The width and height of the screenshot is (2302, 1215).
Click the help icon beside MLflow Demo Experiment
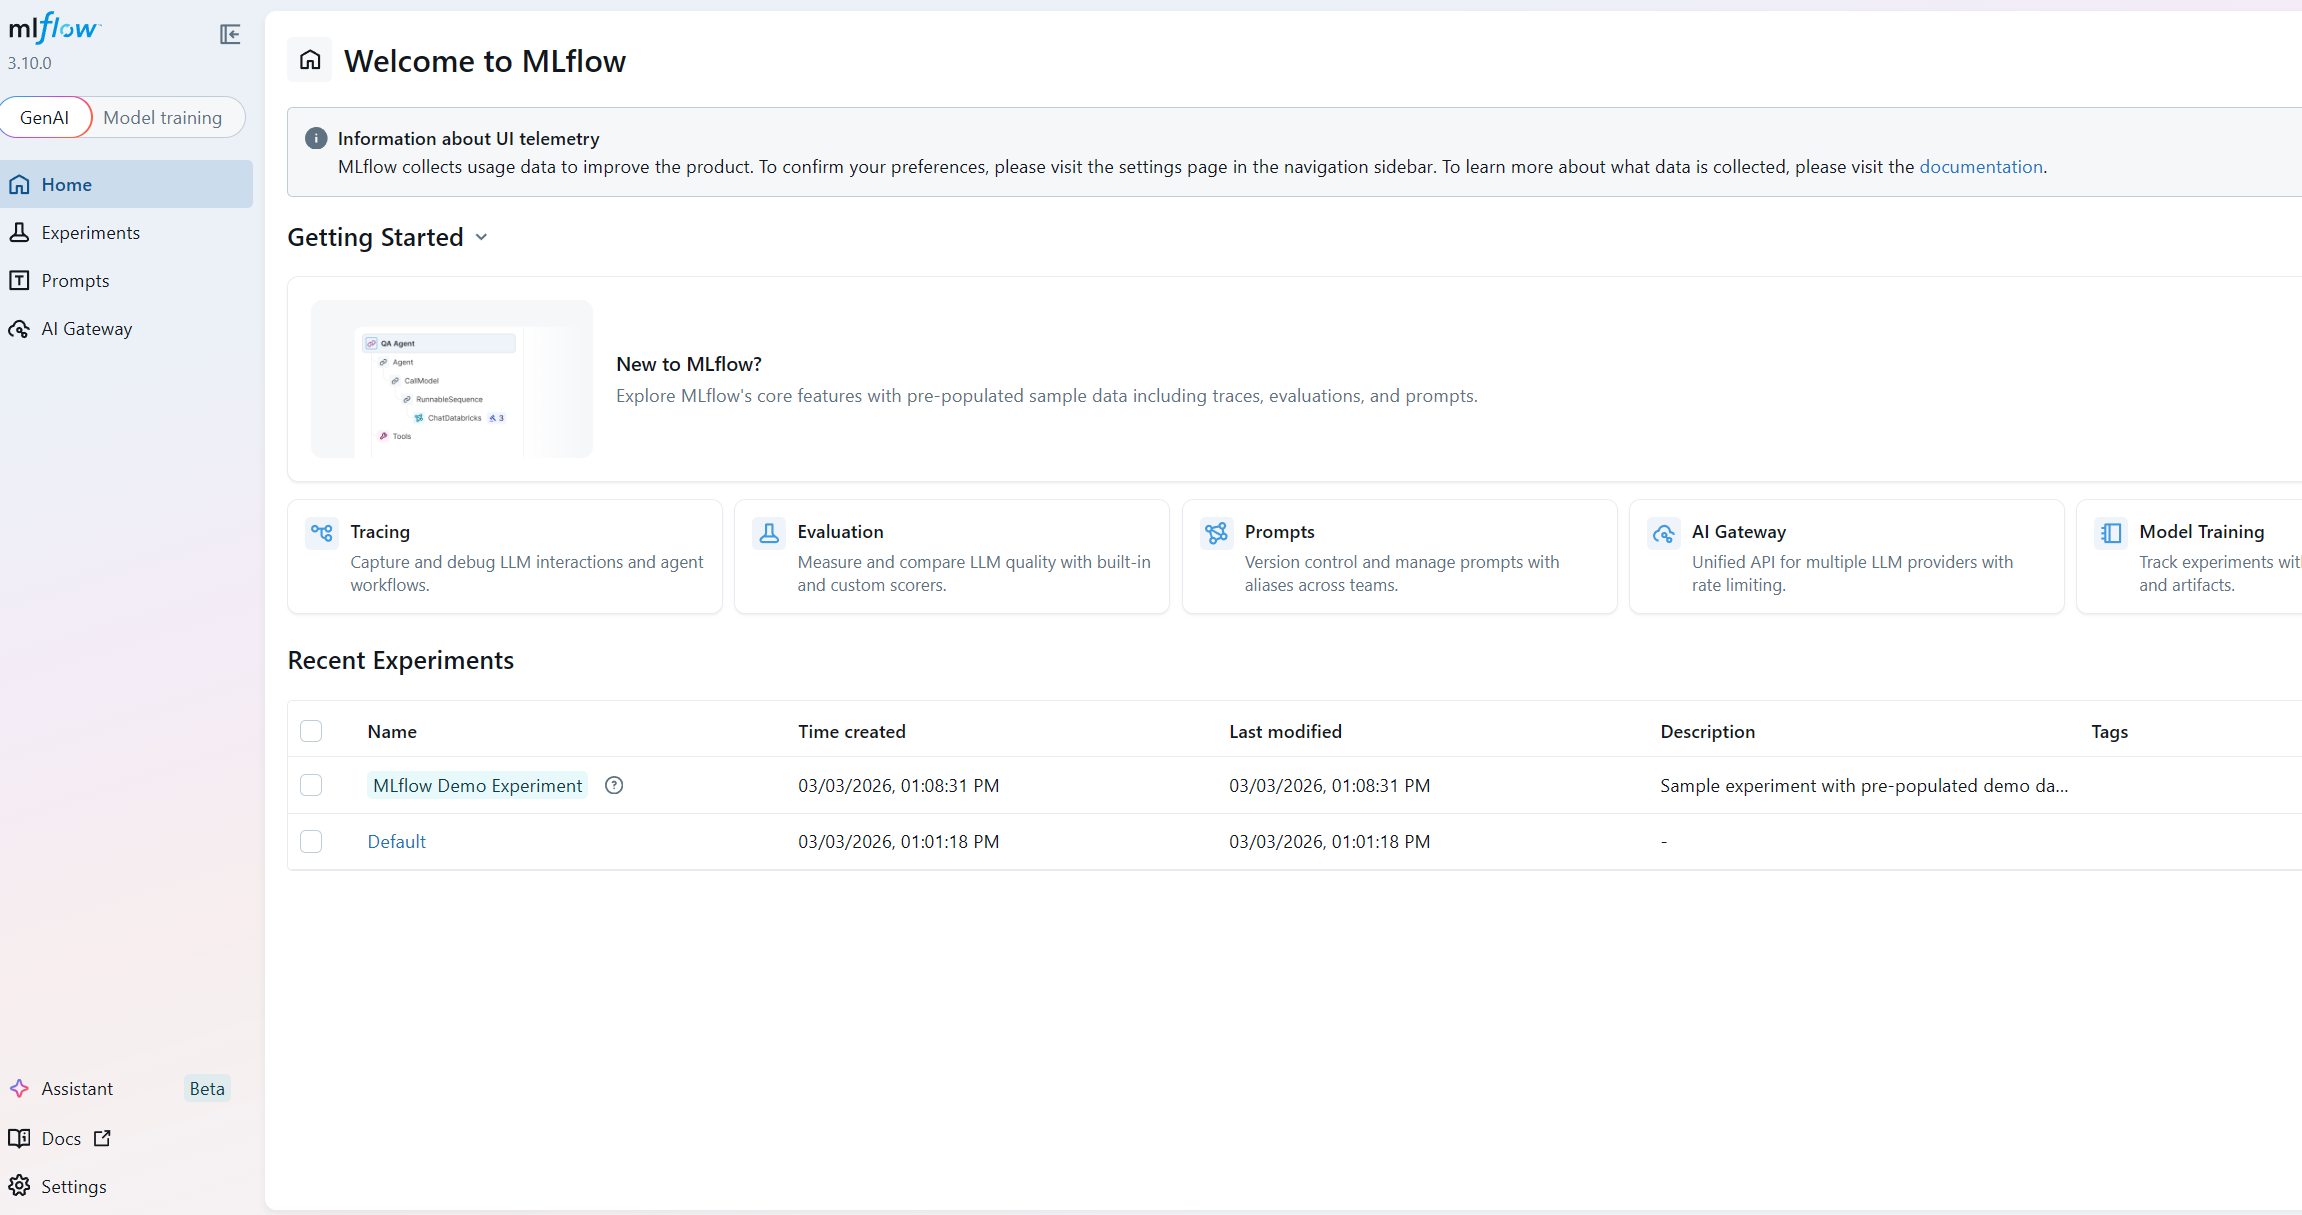614,786
